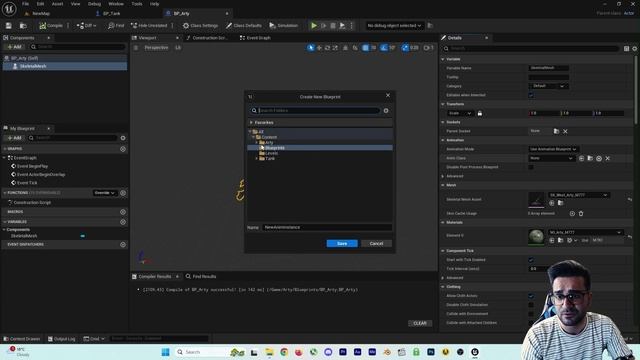Open play options three-dot menu
The width and height of the screenshot is (640, 360).
pos(351,25)
